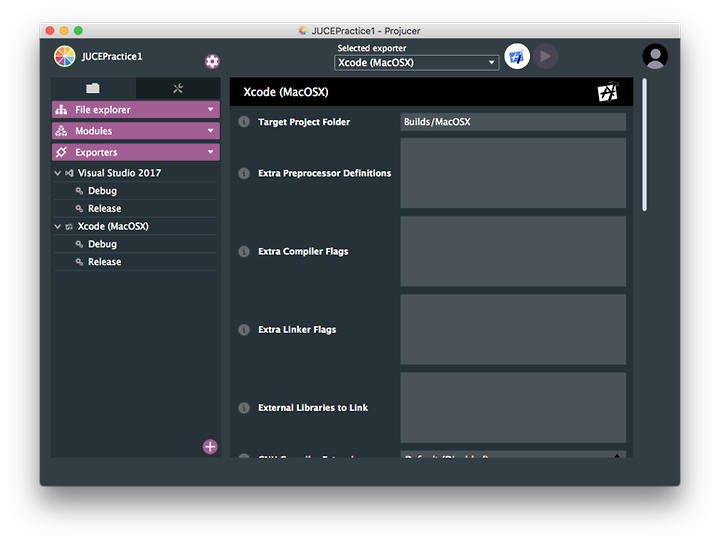Image resolution: width=720 pixels, height=543 pixels.
Task: Show info for Extra Compiler Flags
Action: pos(244,252)
